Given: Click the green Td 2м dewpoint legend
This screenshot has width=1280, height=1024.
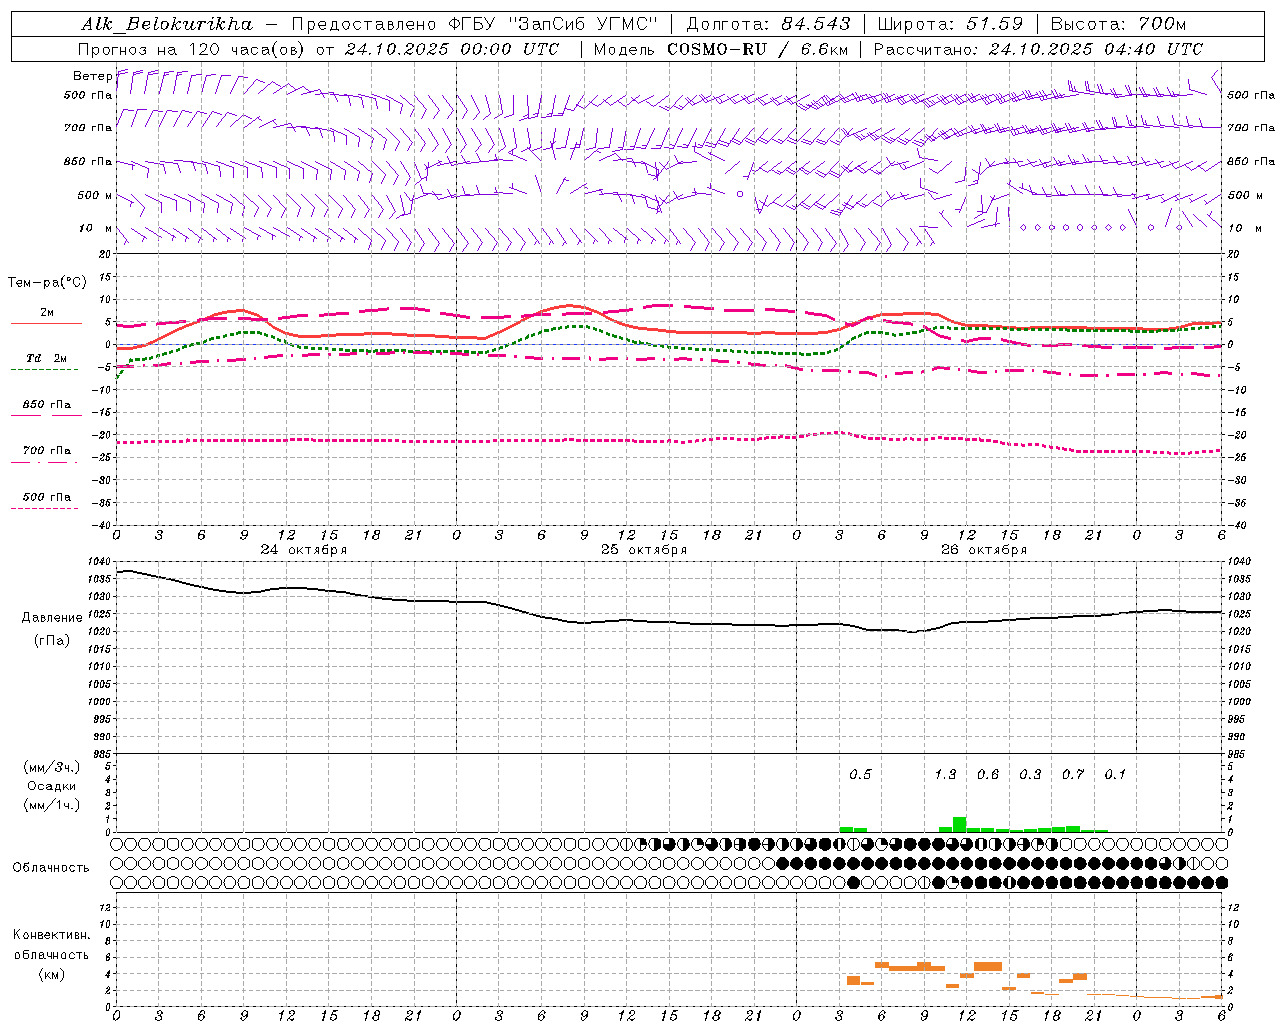Looking at the screenshot, I should pyautogui.click(x=46, y=359).
